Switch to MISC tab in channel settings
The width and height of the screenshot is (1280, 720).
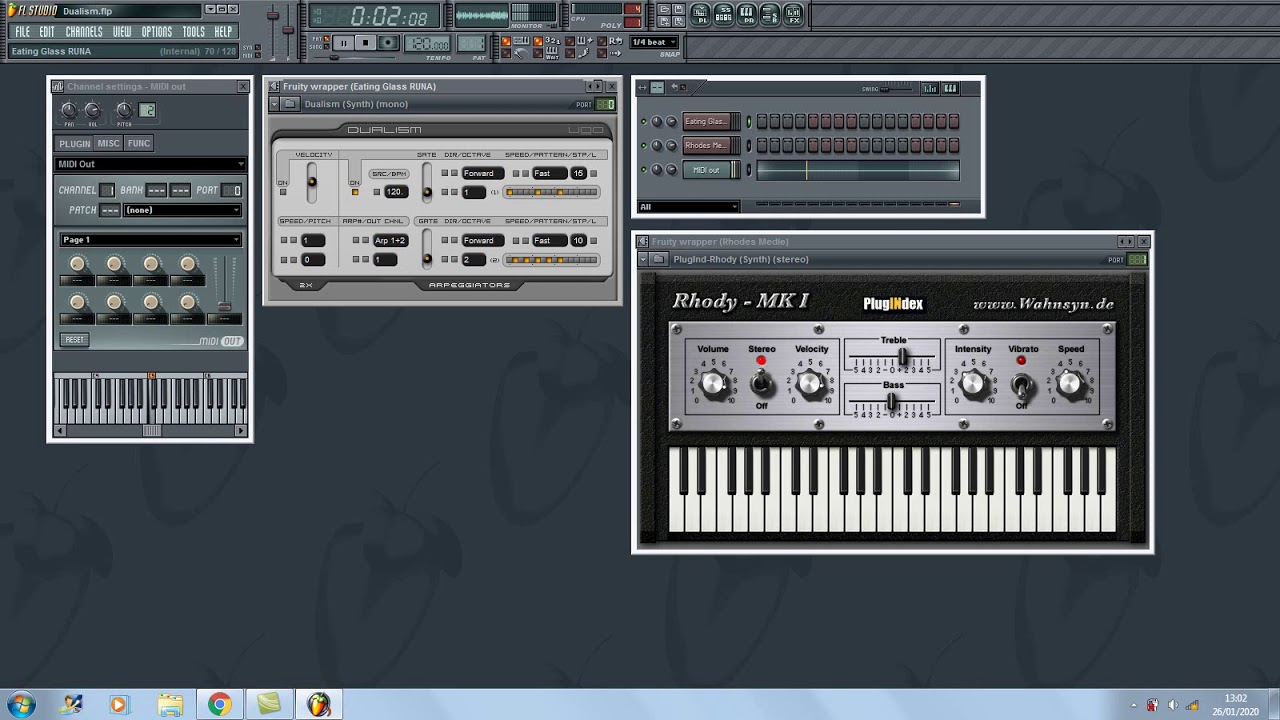tap(108, 143)
